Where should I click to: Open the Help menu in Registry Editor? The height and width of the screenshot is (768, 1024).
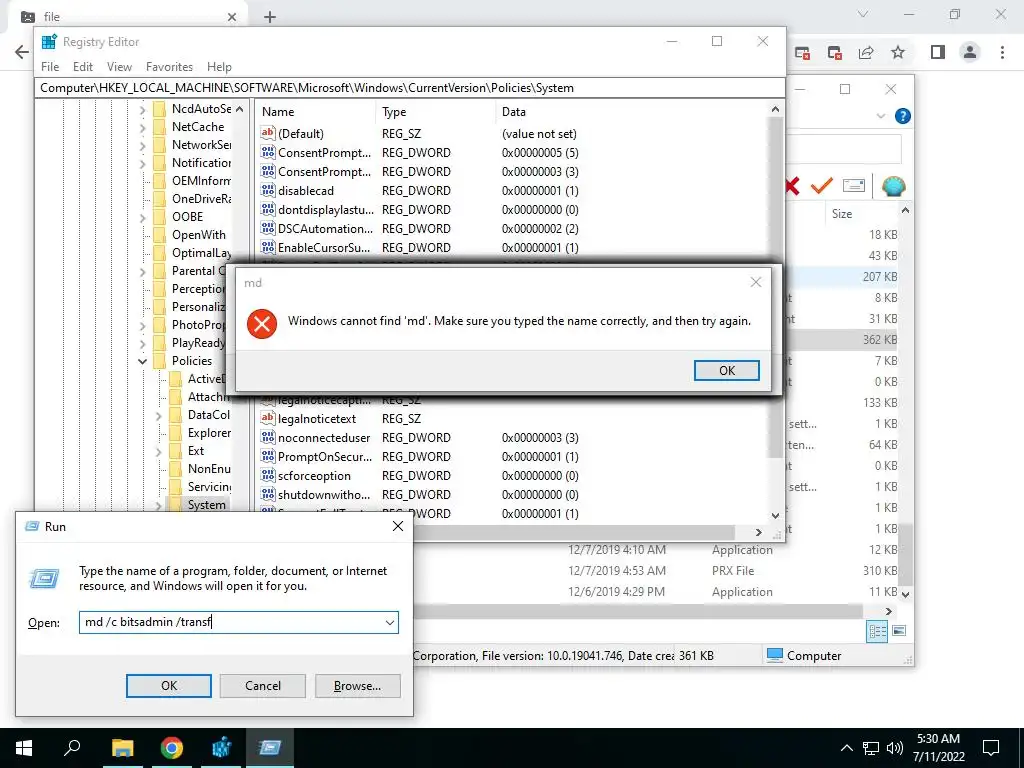[219, 67]
